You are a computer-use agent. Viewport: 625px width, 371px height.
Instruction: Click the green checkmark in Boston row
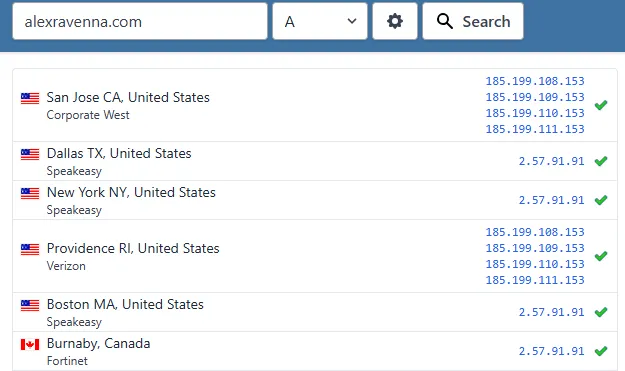point(601,312)
